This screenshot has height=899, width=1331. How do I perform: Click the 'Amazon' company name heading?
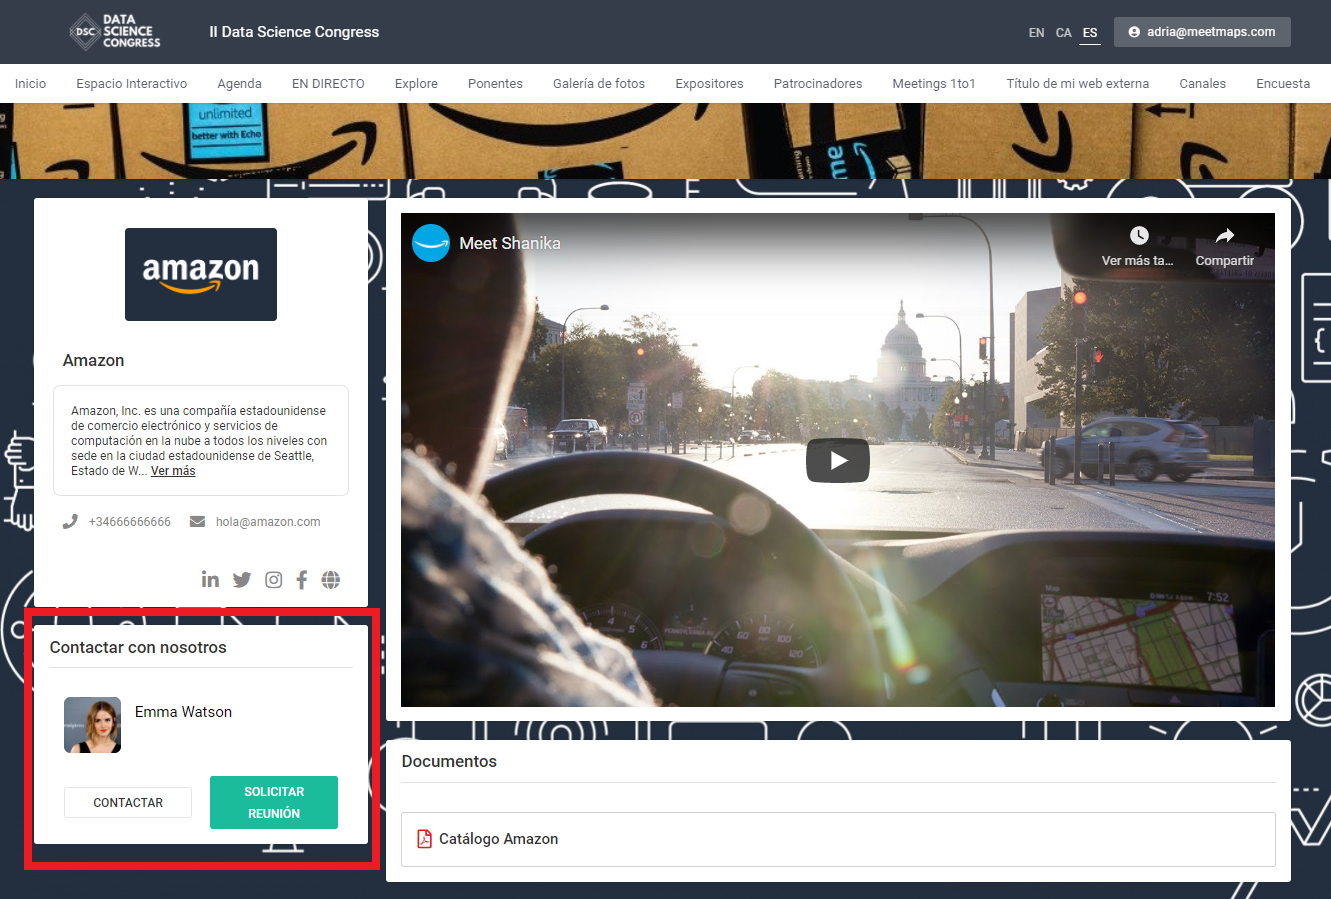[x=94, y=361]
